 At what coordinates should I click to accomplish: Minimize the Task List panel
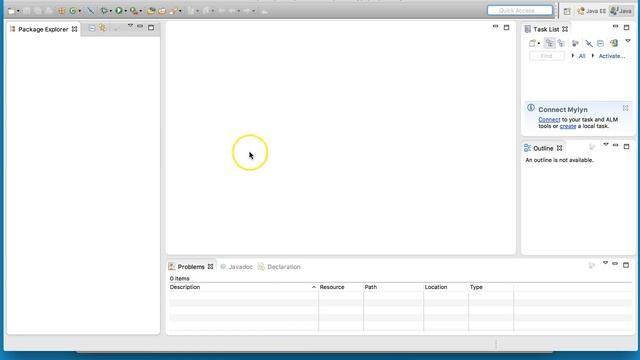(x=615, y=26)
